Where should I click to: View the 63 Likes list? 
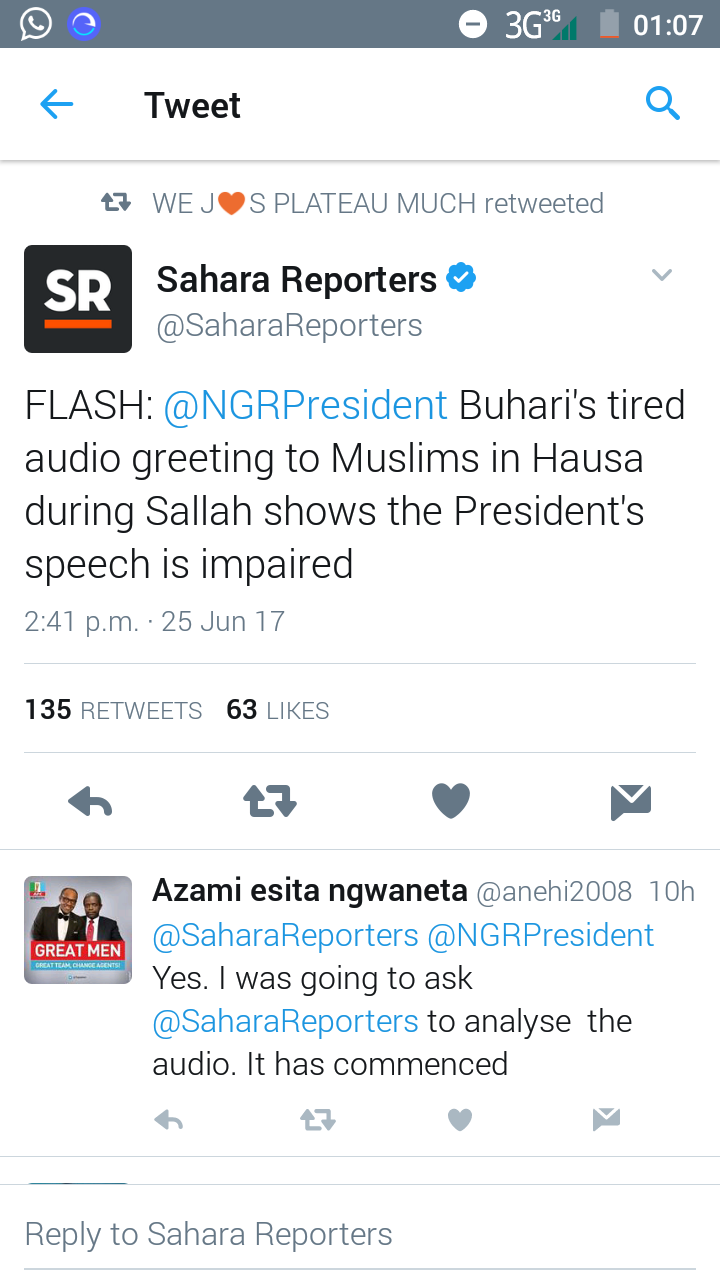click(x=277, y=710)
